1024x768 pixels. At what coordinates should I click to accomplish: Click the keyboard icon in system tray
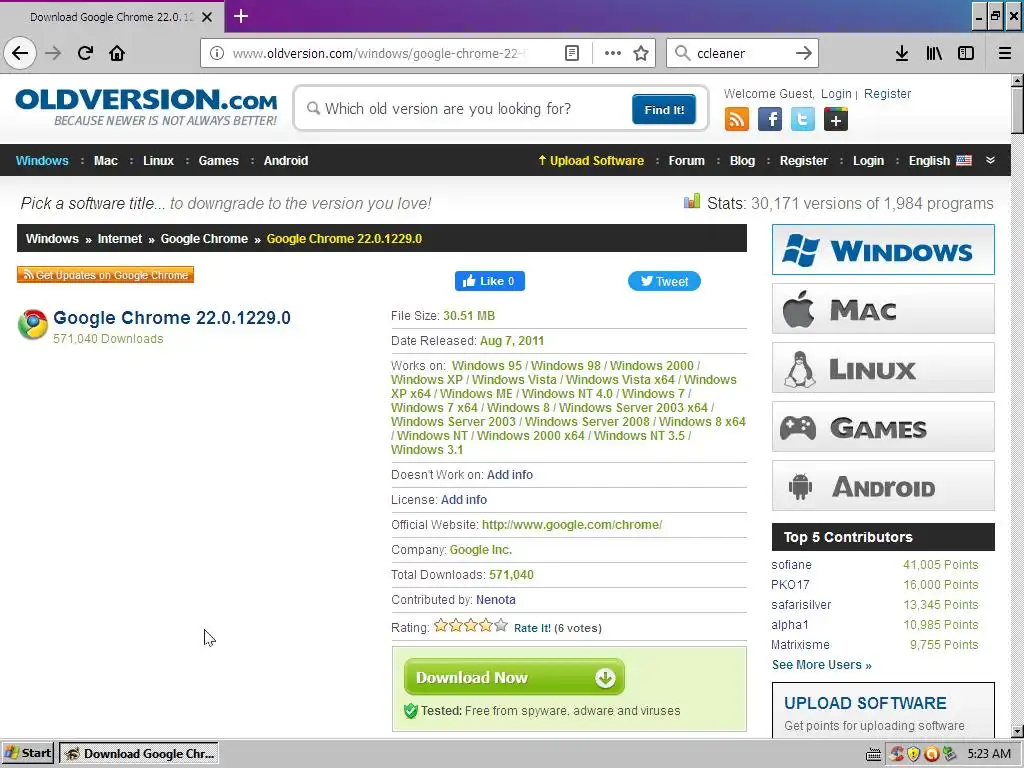click(873, 754)
